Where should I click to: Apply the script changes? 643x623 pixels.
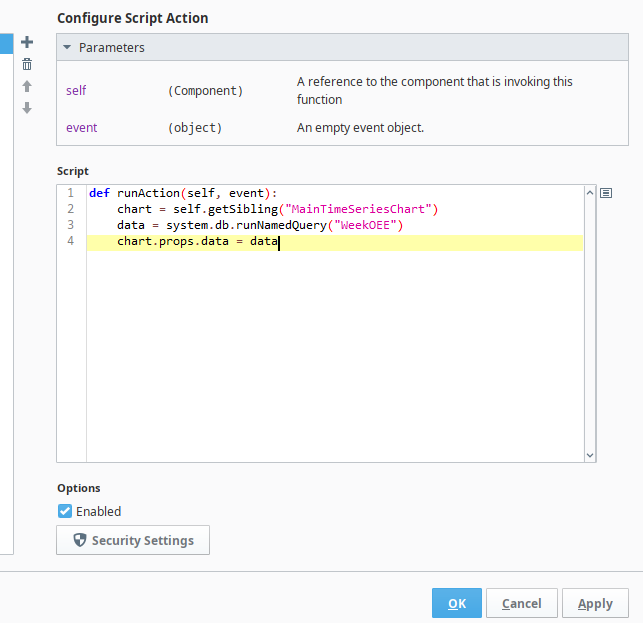click(x=595, y=603)
